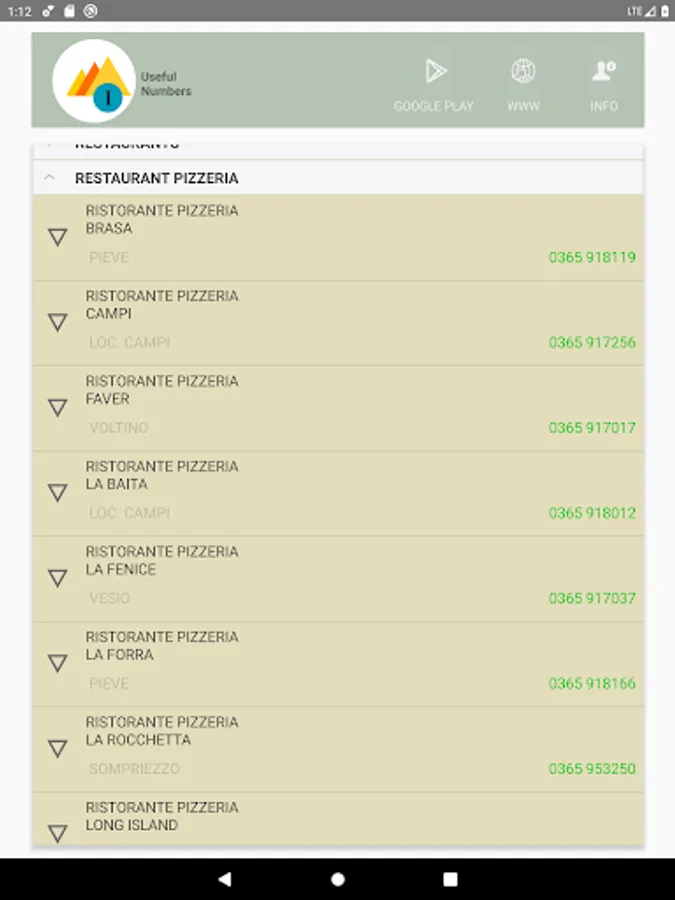Select the Restaurant Pizzeria header
The width and height of the screenshot is (675, 900).
157,178
